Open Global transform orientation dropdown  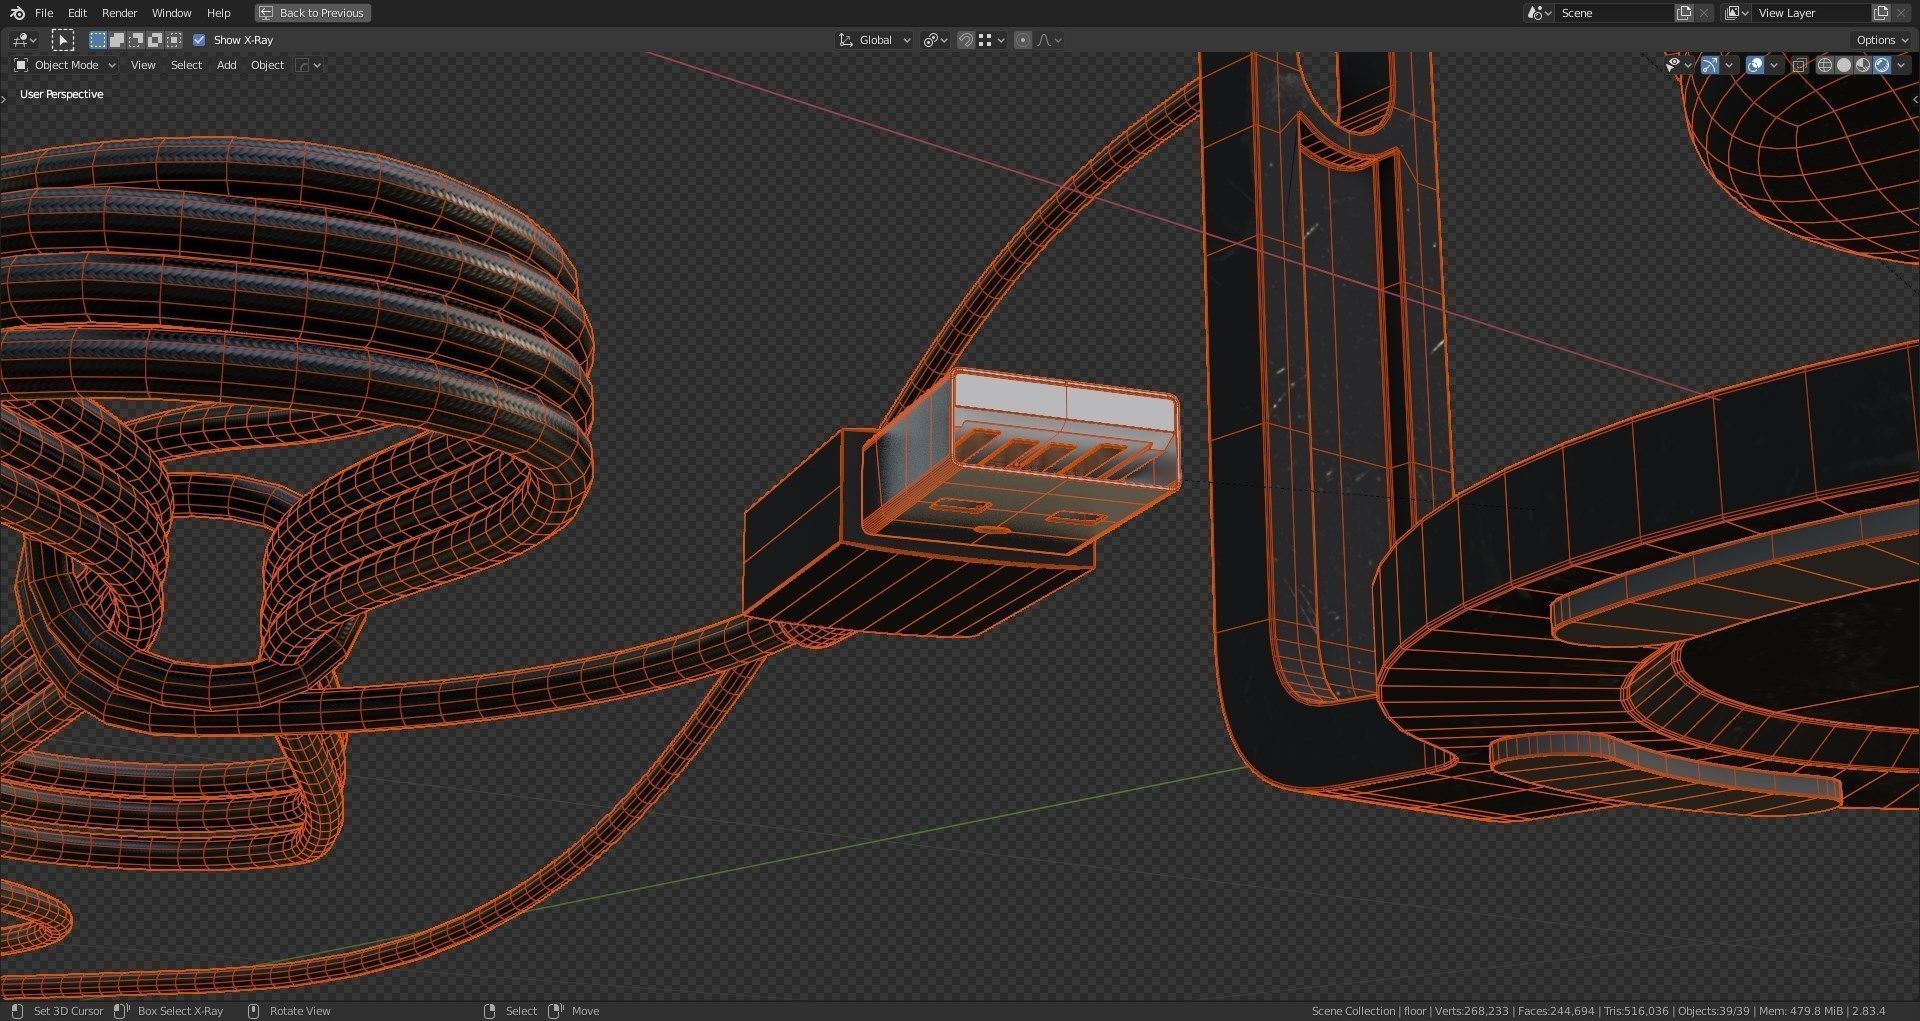875,40
